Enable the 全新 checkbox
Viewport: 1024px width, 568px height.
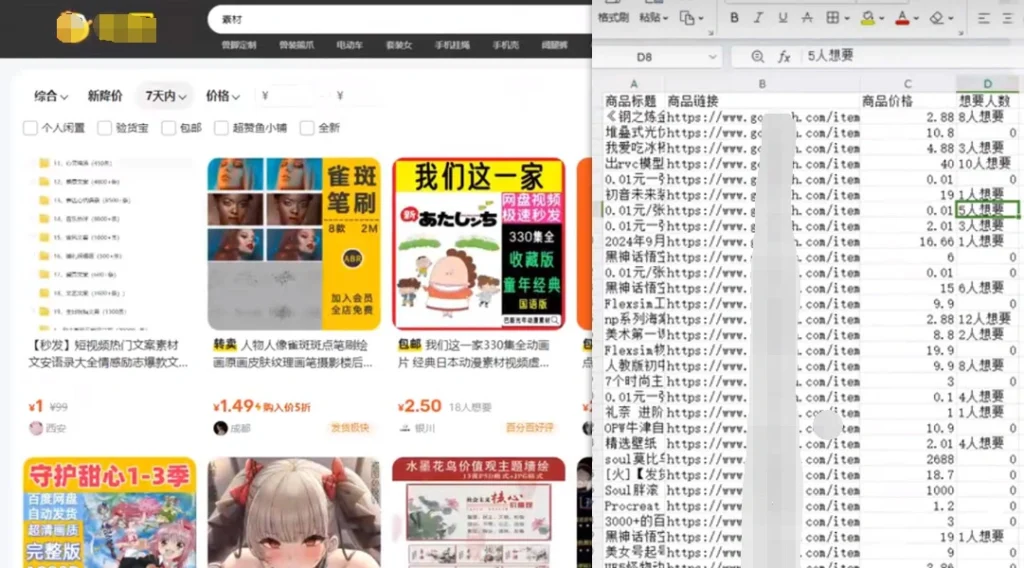(307, 128)
